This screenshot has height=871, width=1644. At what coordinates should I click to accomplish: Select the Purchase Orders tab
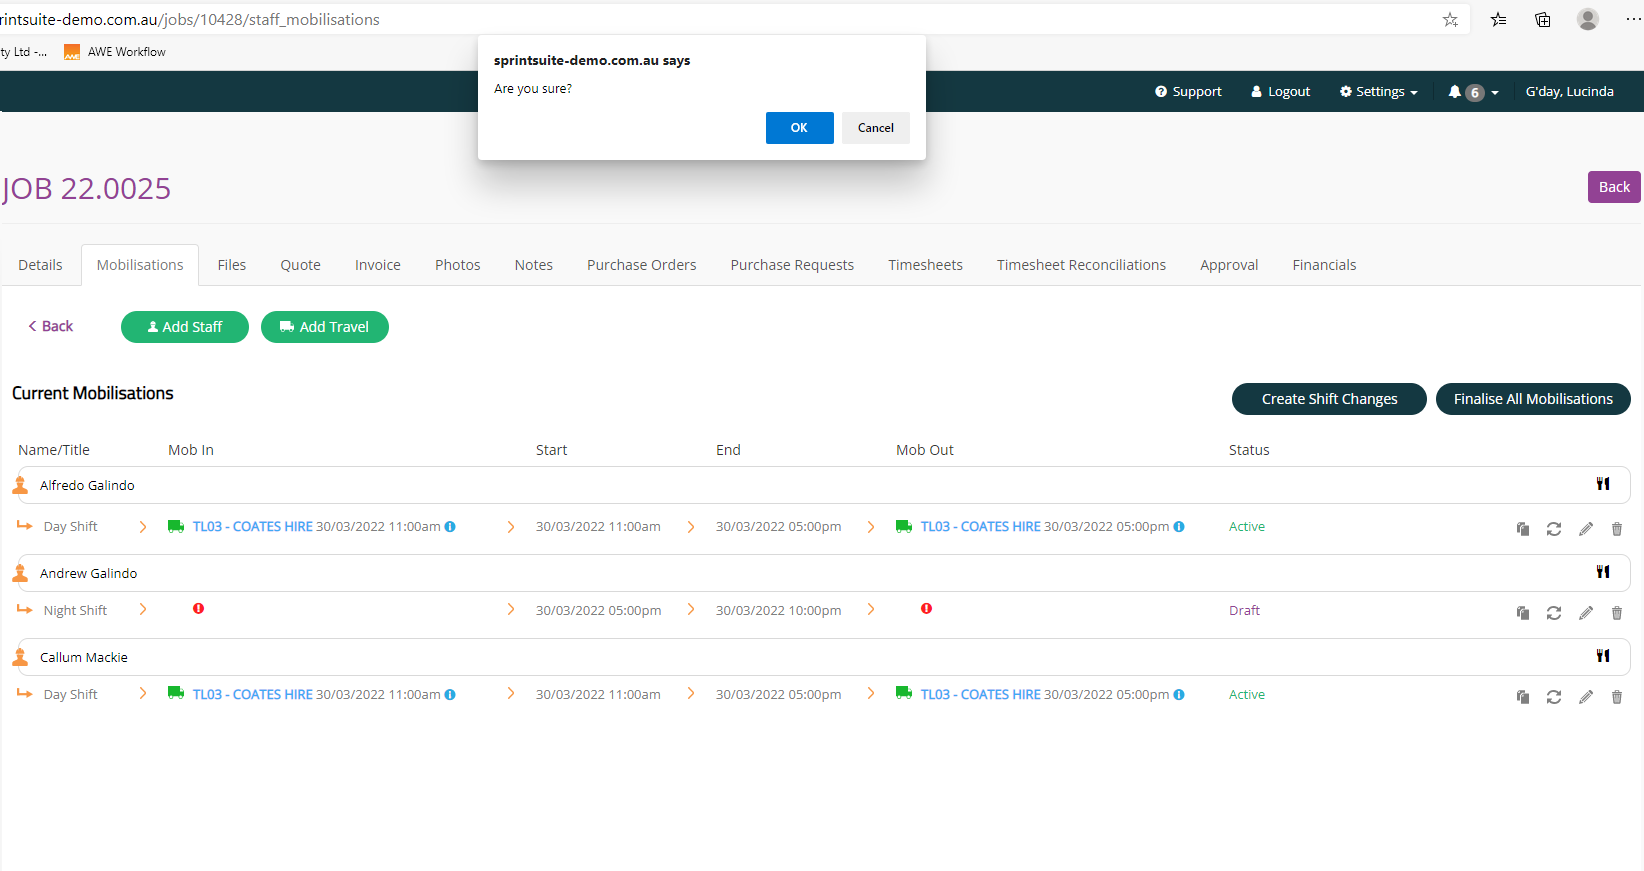click(641, 265)
